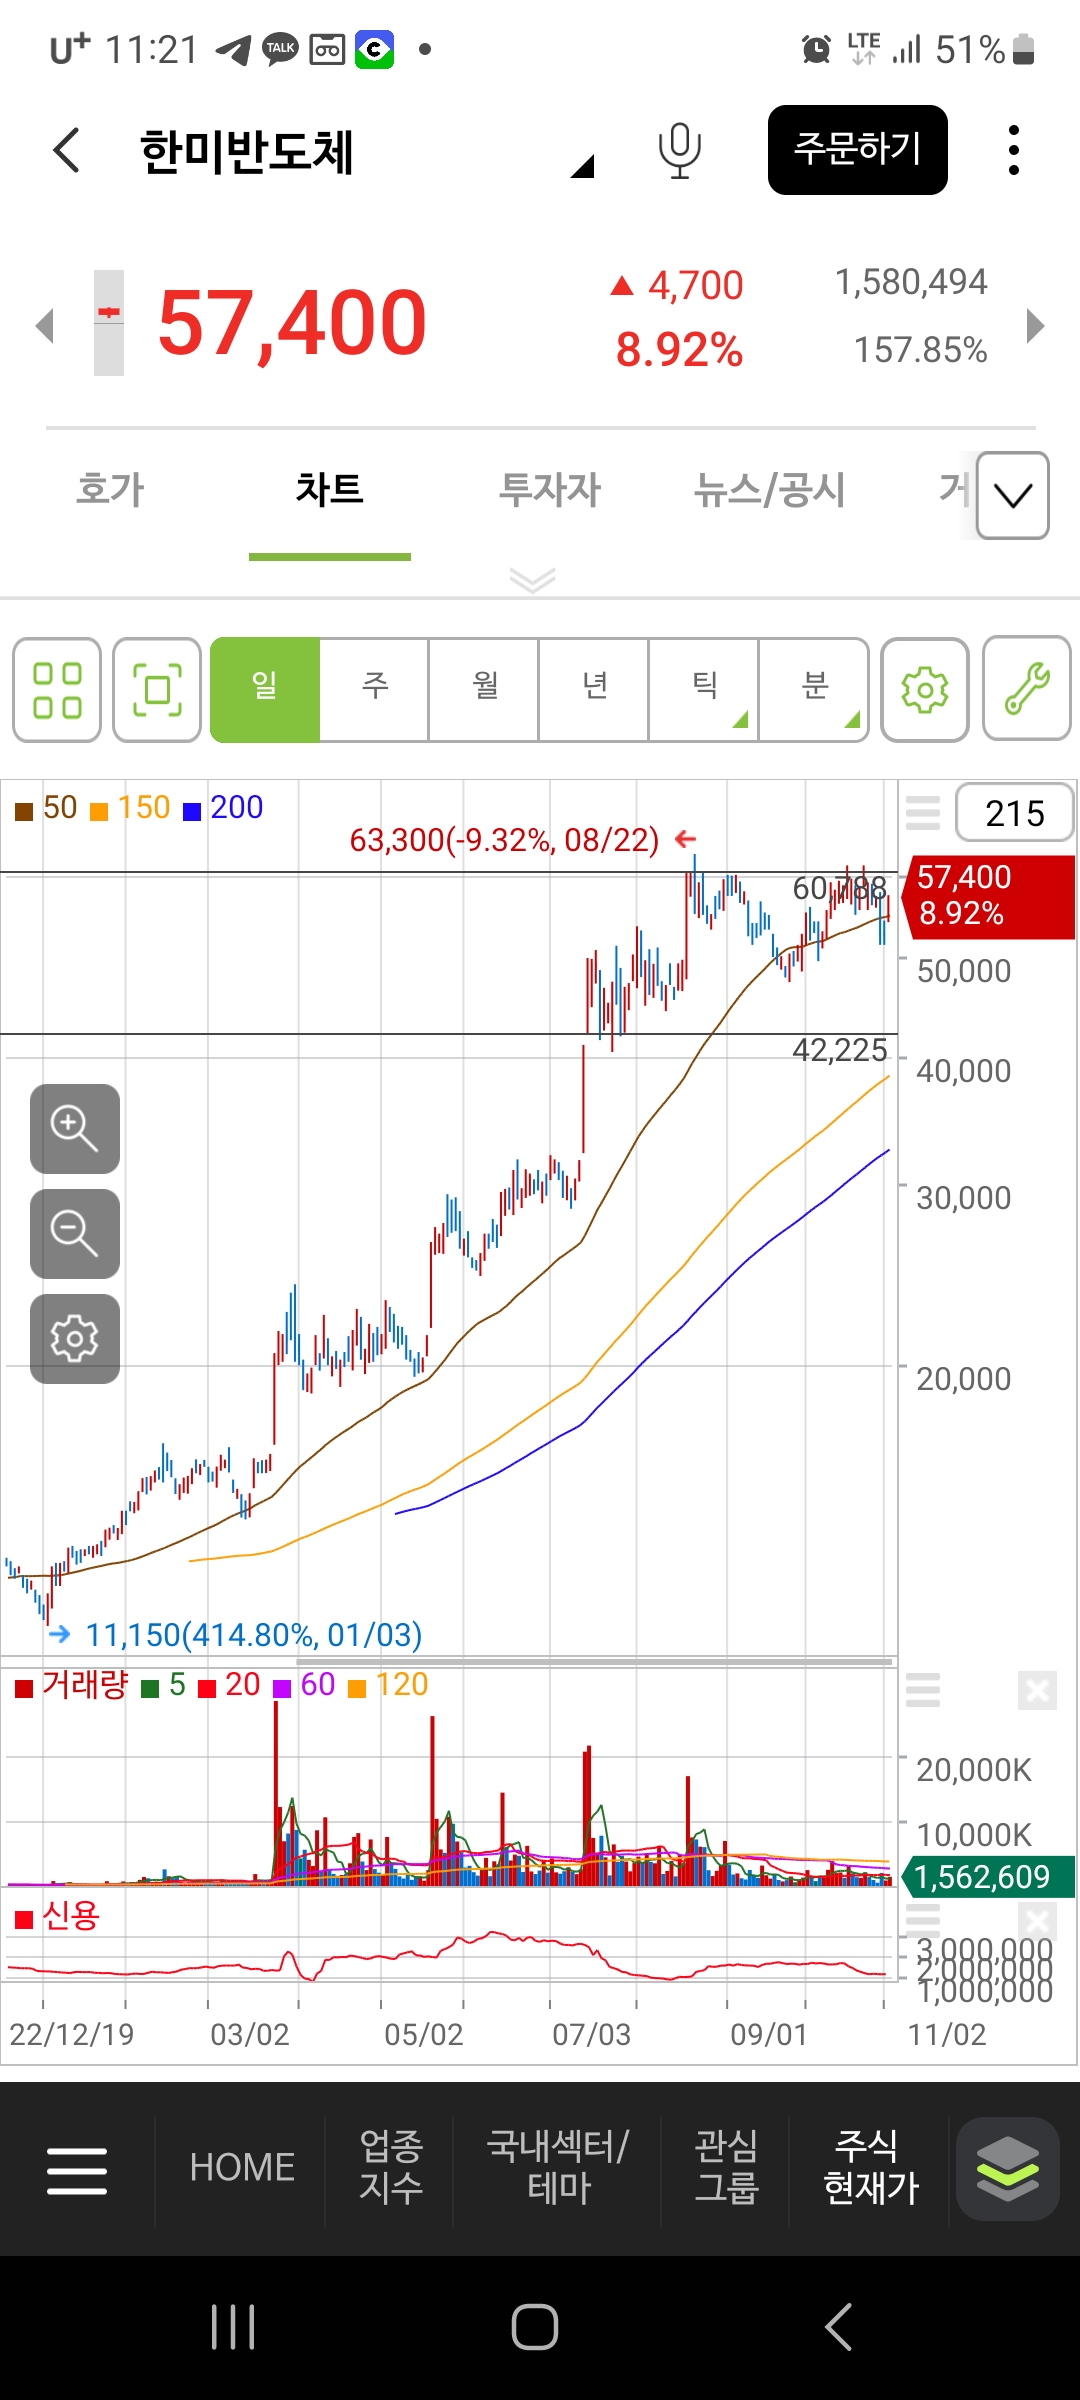
Task: Tap the 주문하기 order button
Action: point(857,150)
